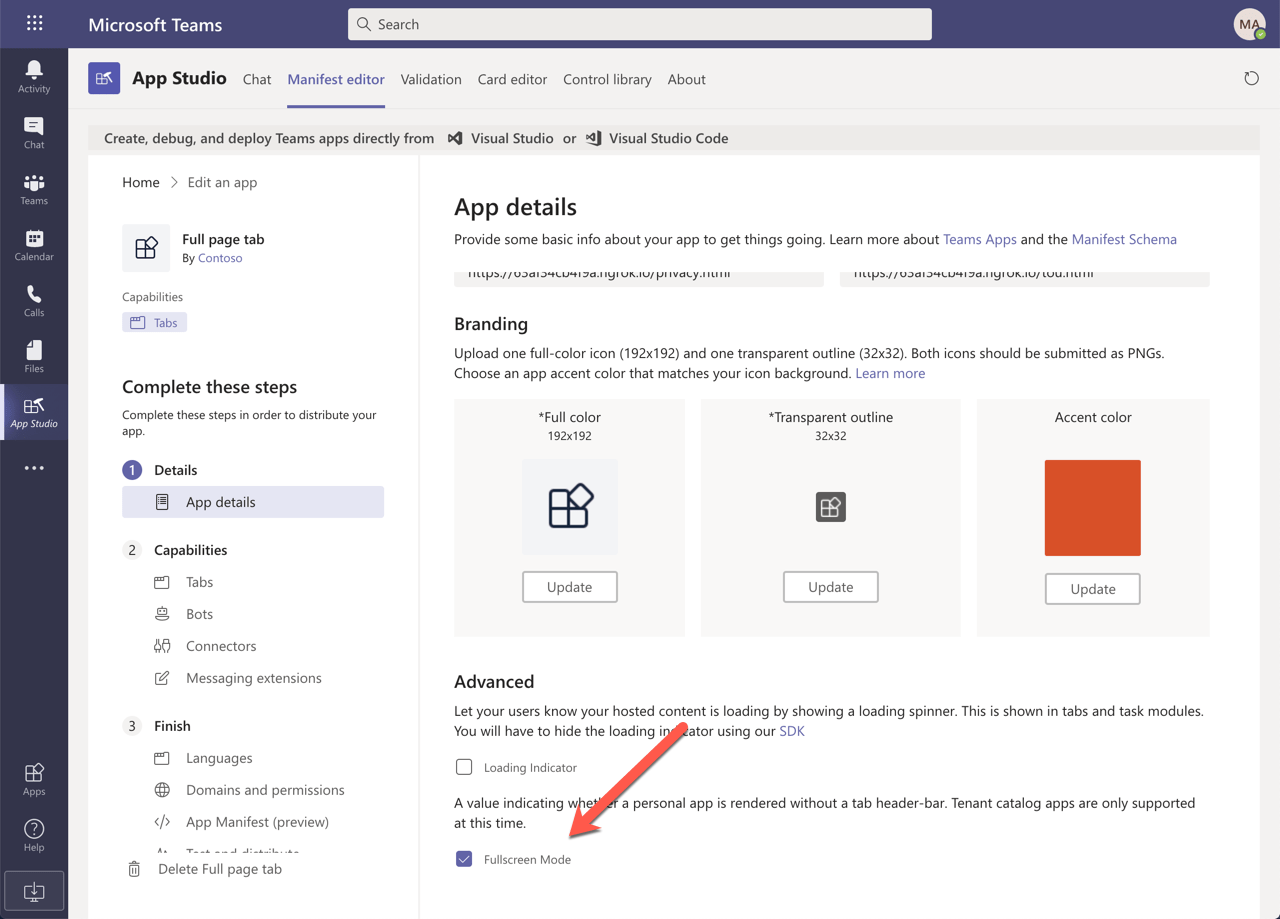Click Update under Full color icon

[x=570, y=587]
